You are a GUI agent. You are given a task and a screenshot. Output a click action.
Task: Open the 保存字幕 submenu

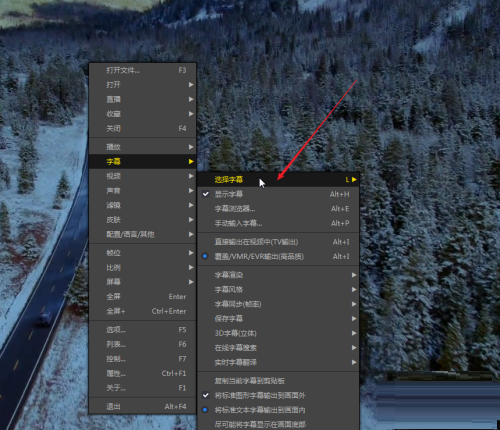tap(279, 319)
